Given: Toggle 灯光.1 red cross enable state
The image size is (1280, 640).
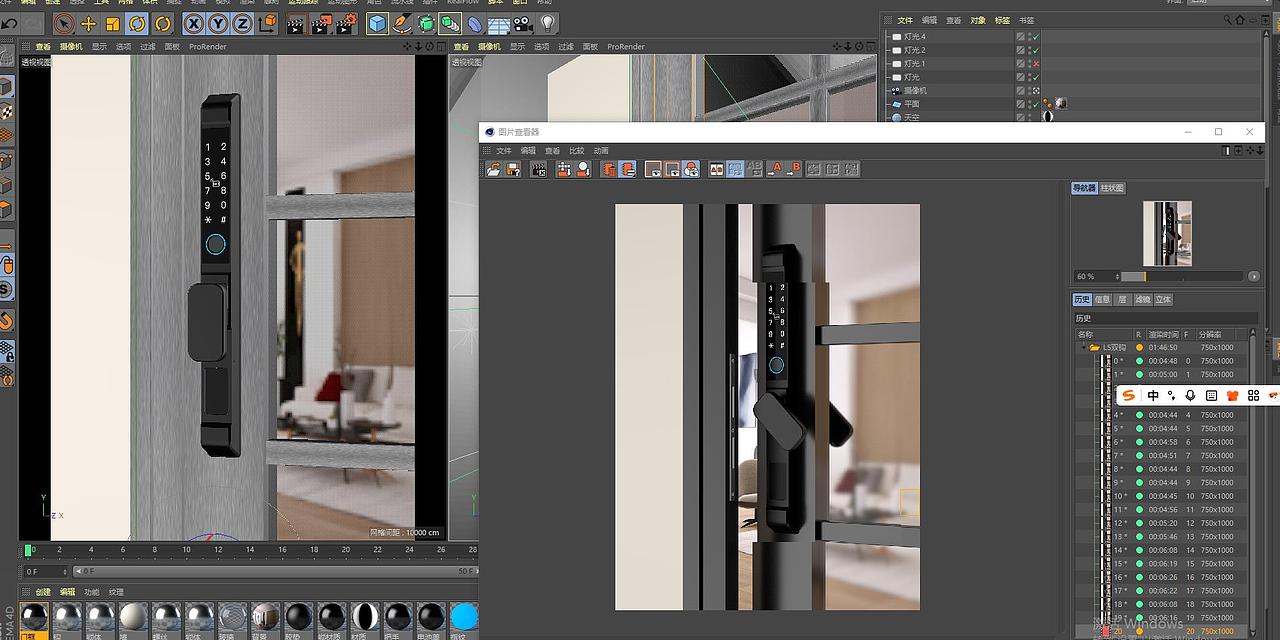Looking at the screenshot, I should point(1036,63).
